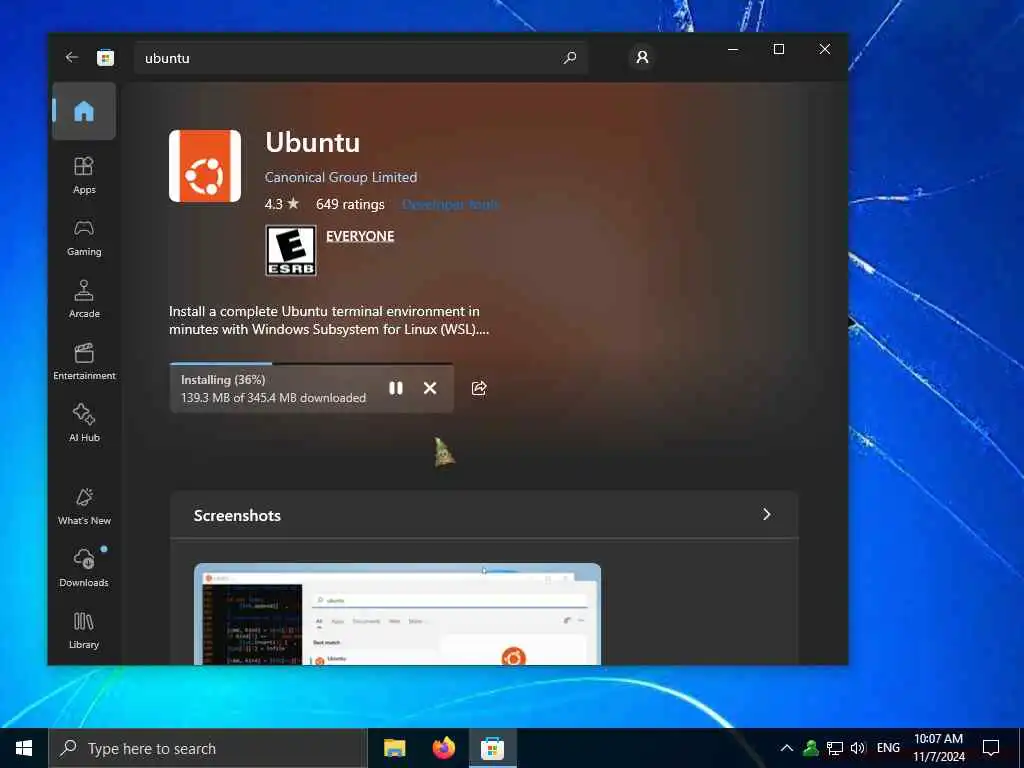
Task: Open Home in the Store sidebar
Action: click(x=84, y=111)
